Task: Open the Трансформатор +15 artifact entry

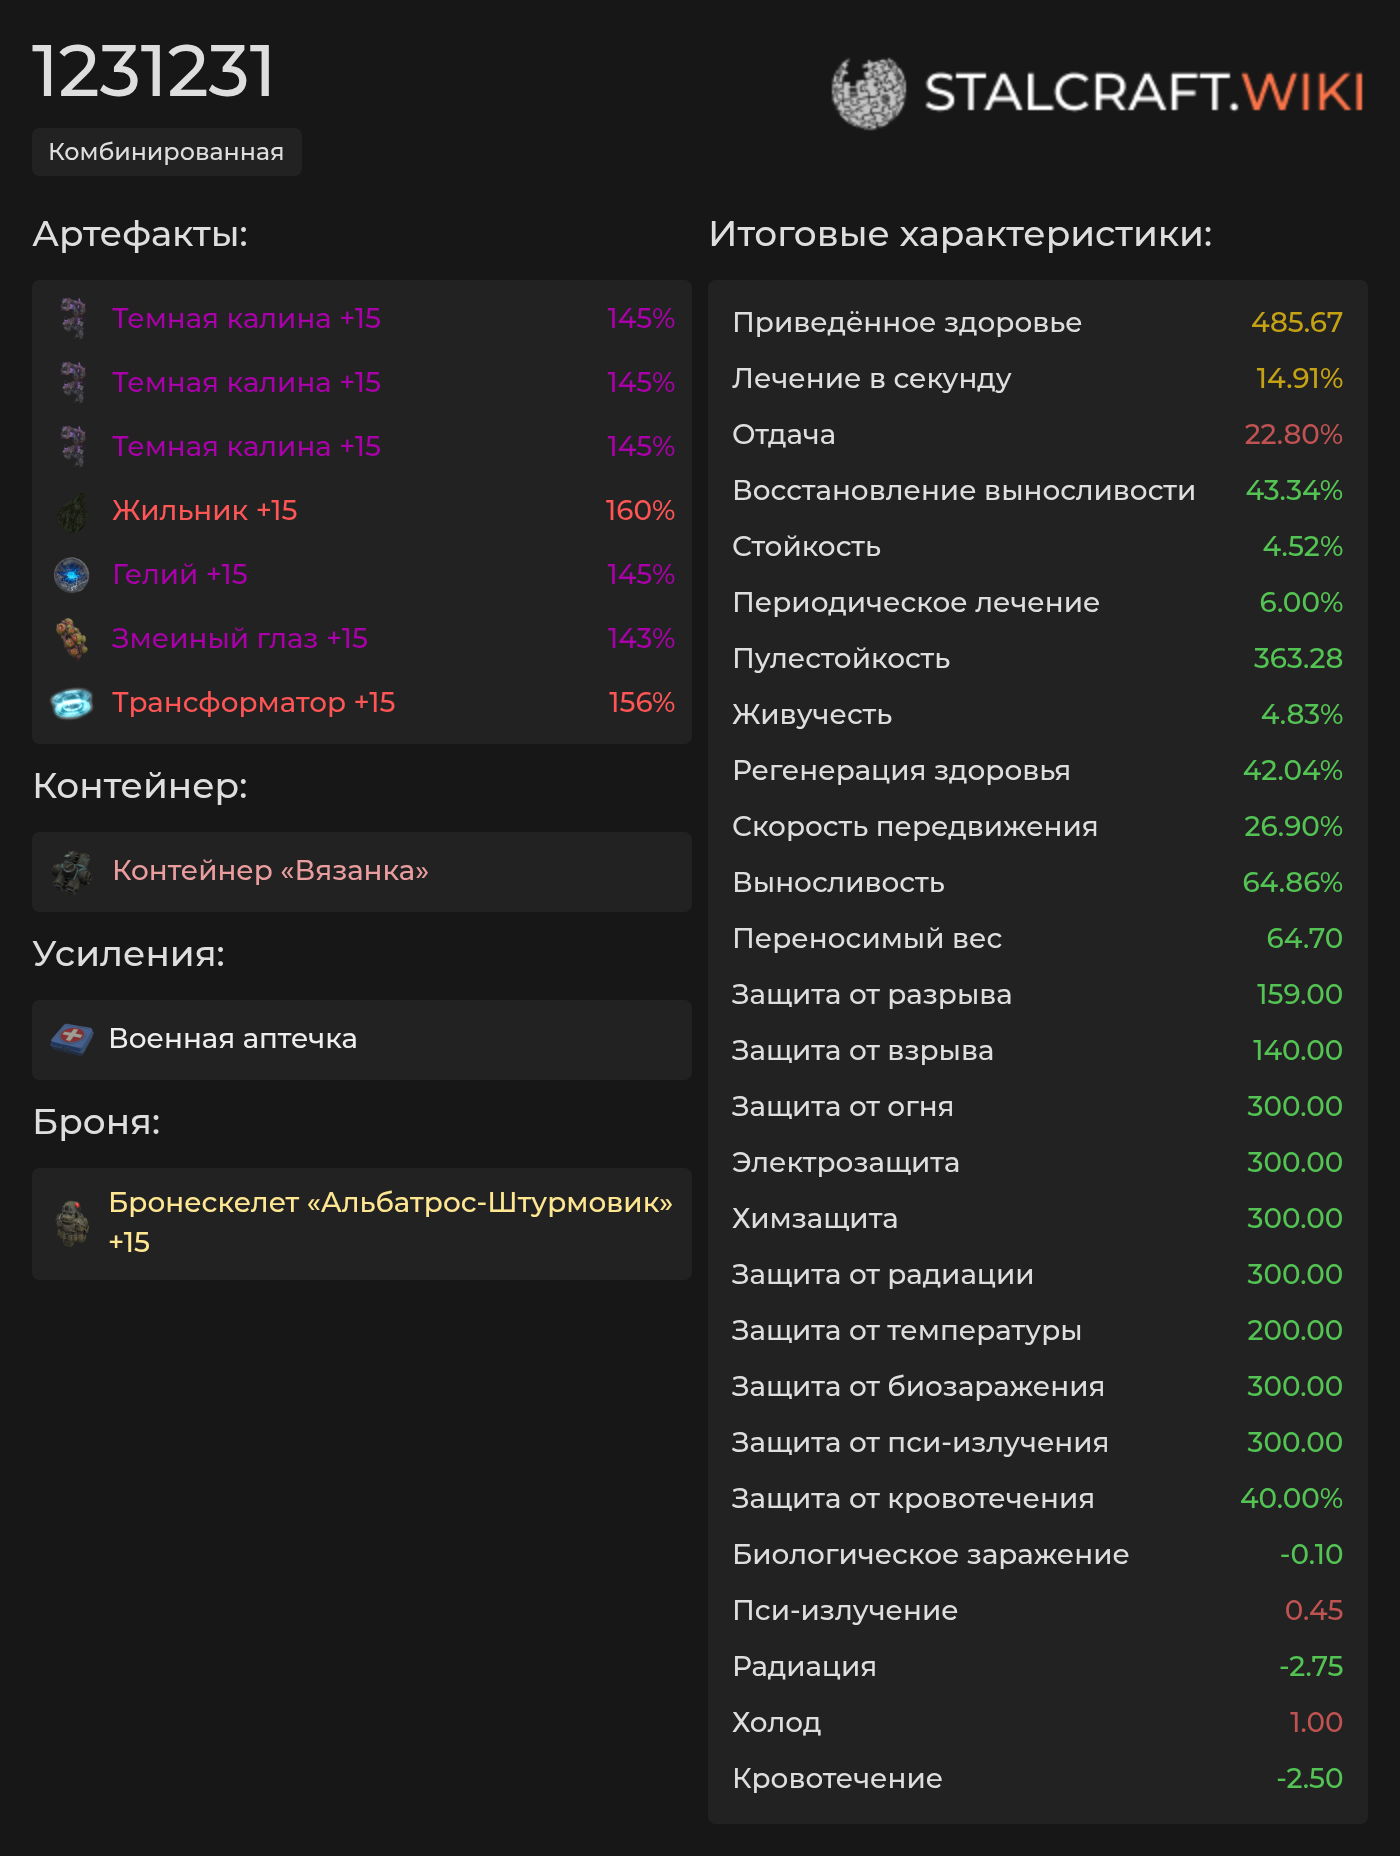Action: pyautogui.click(x=254, y=703)
